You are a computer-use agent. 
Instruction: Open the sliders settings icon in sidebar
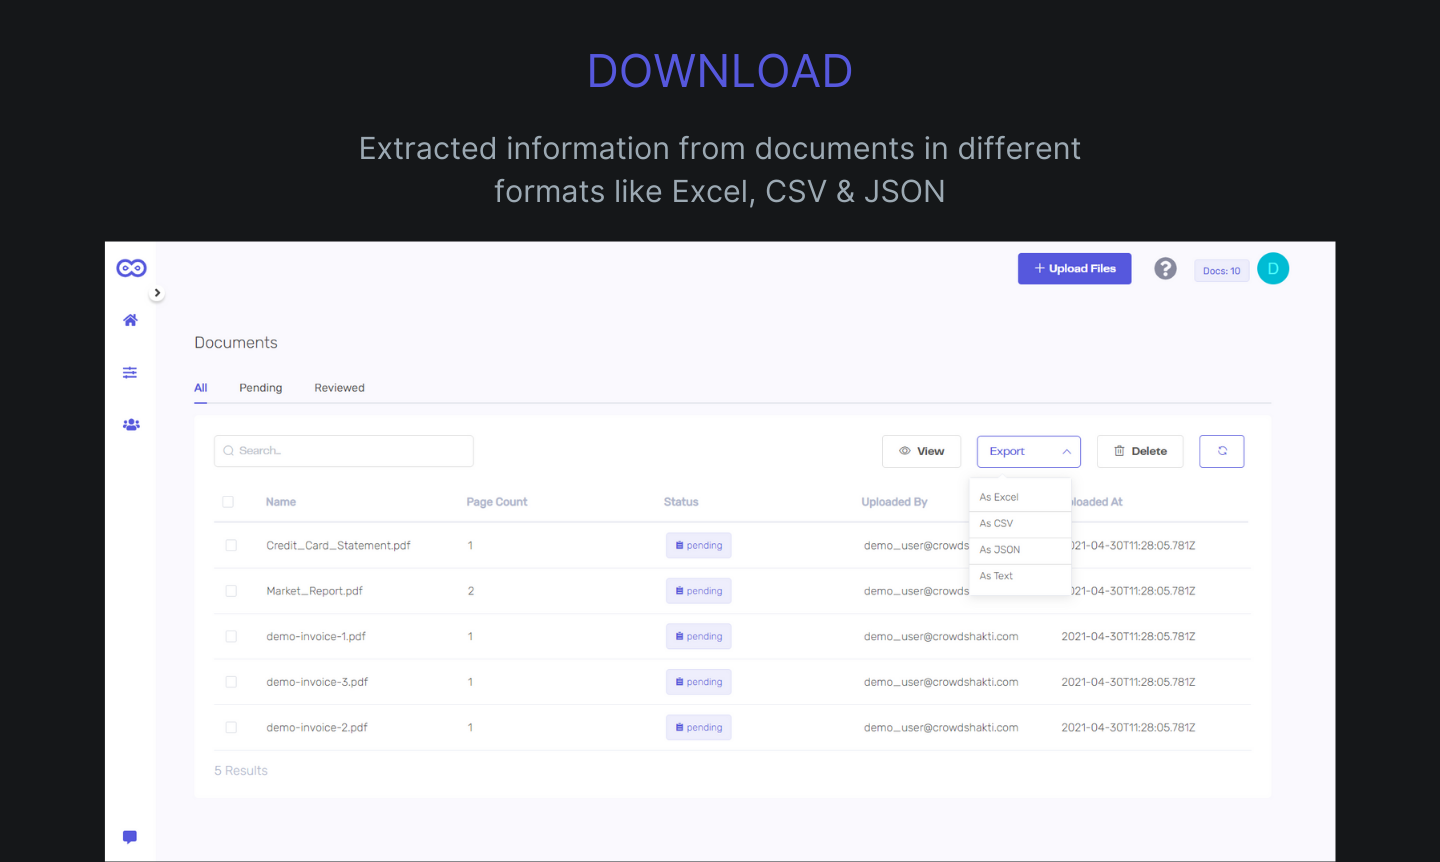[x=130, y=372]
